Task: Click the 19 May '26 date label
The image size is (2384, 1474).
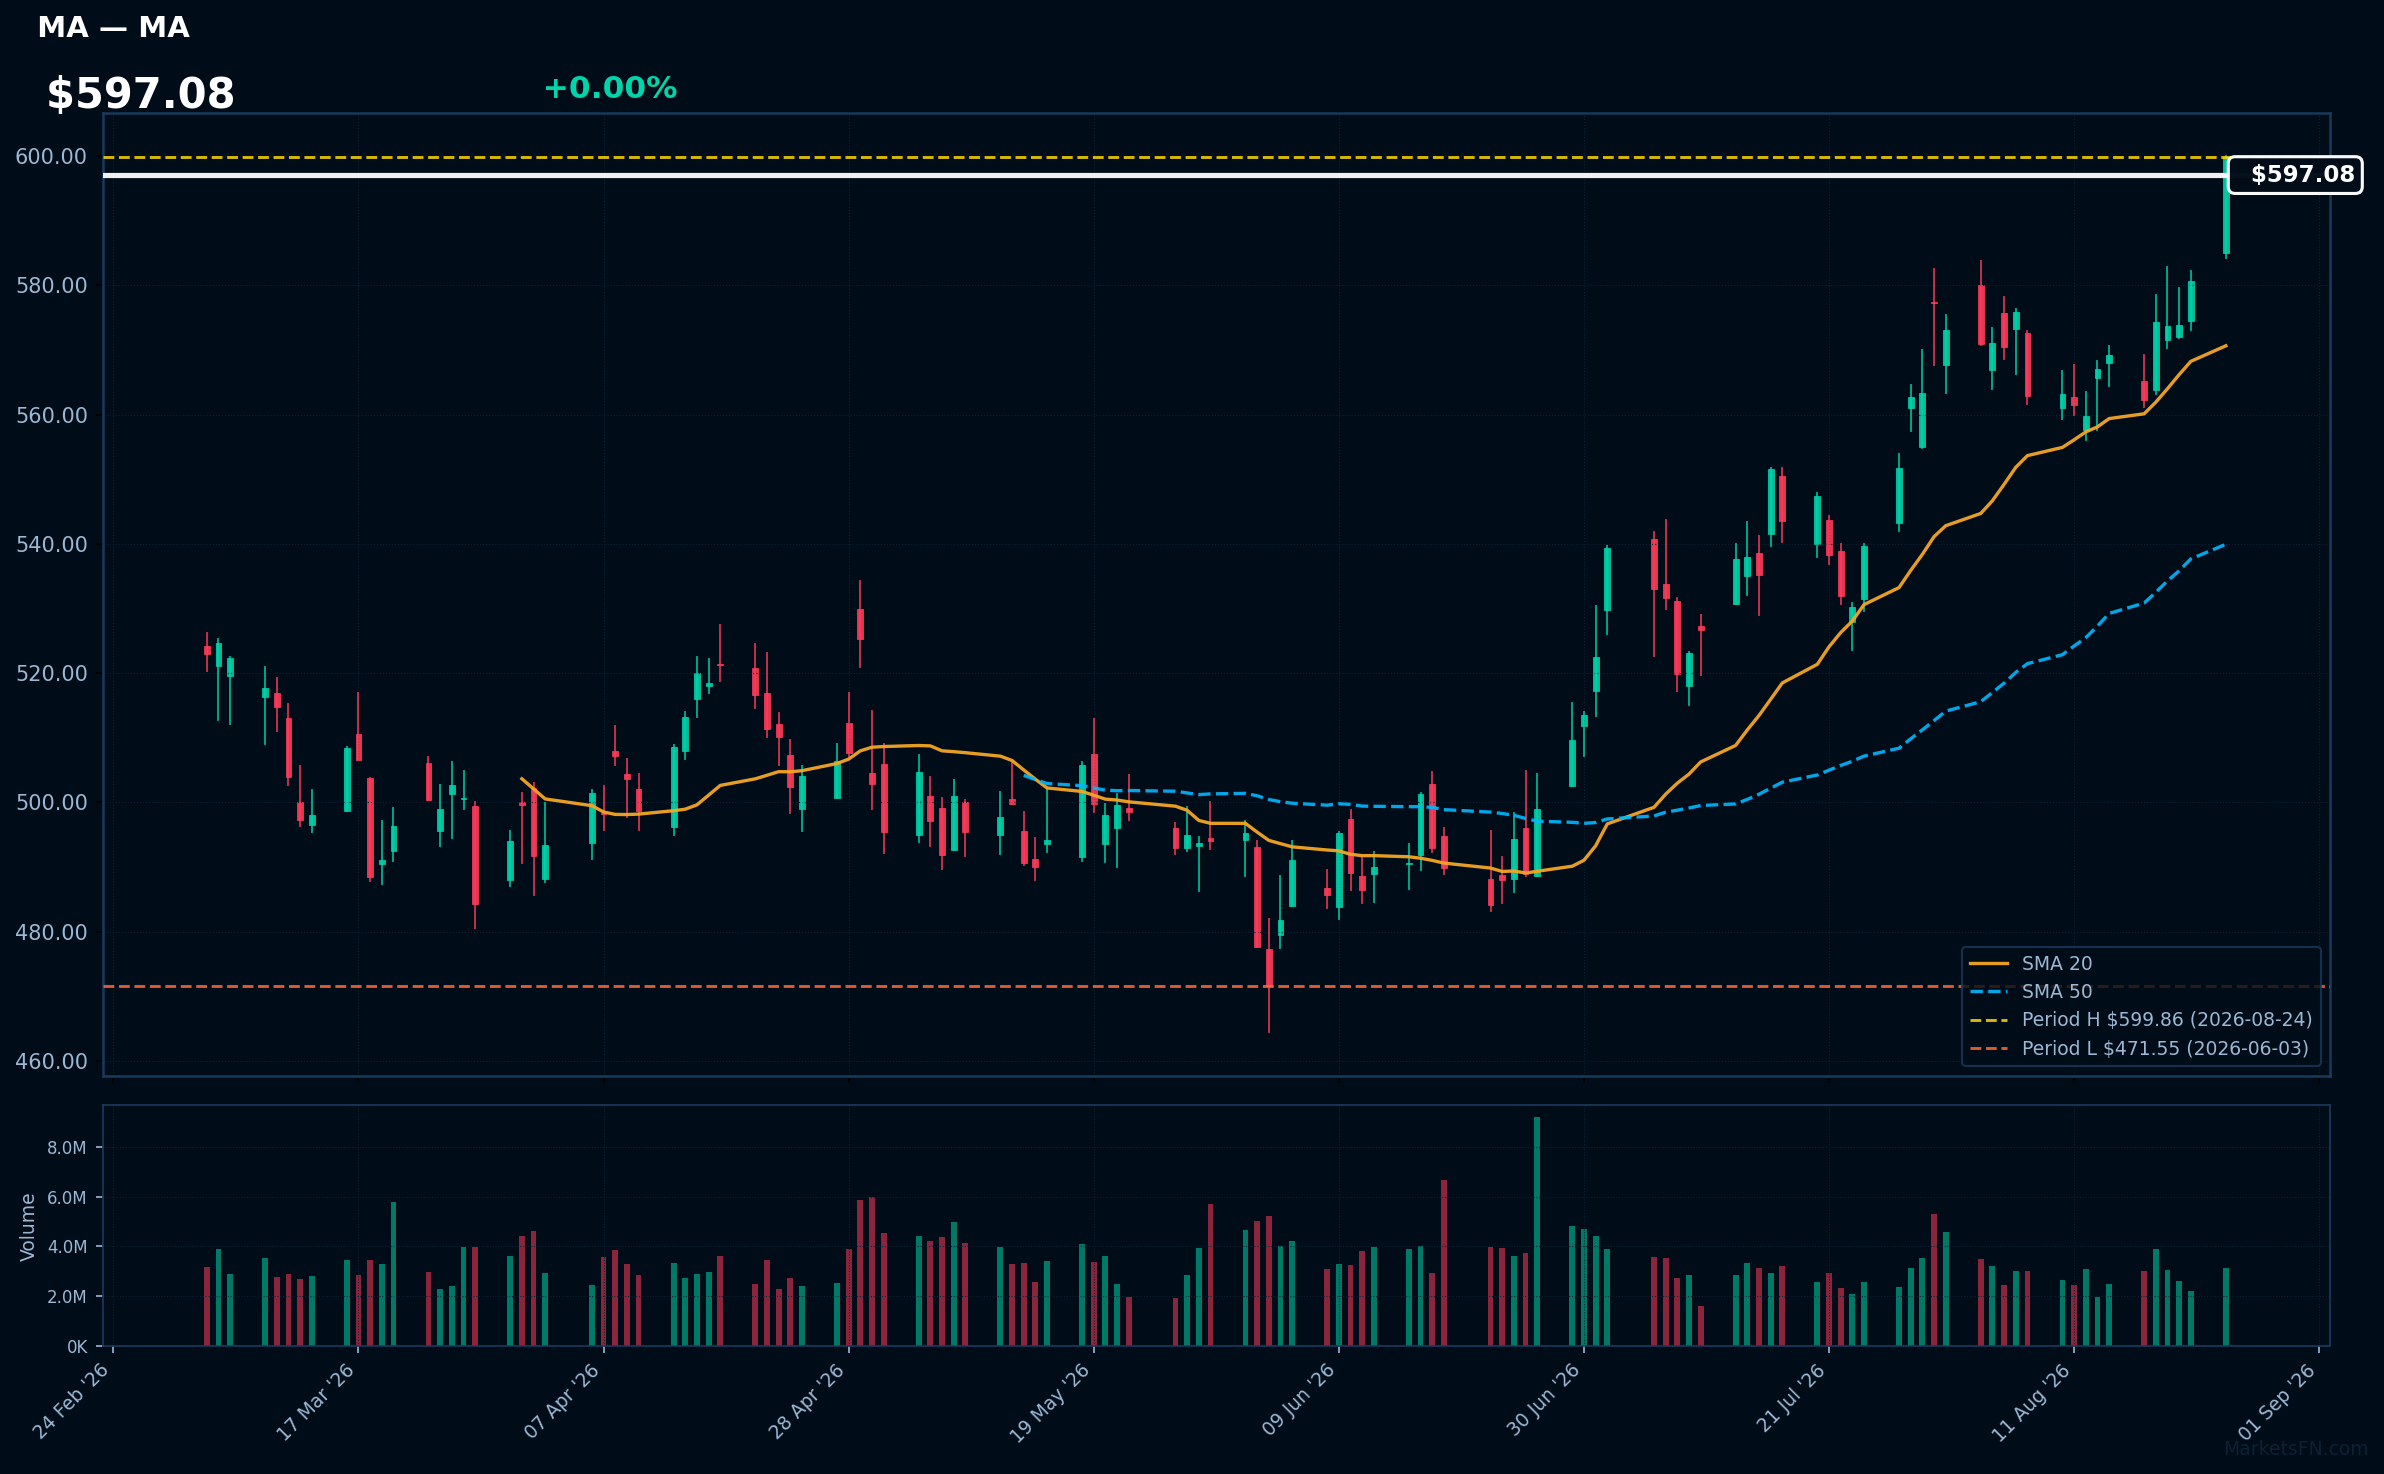Action: [x=1050, y=1402]
